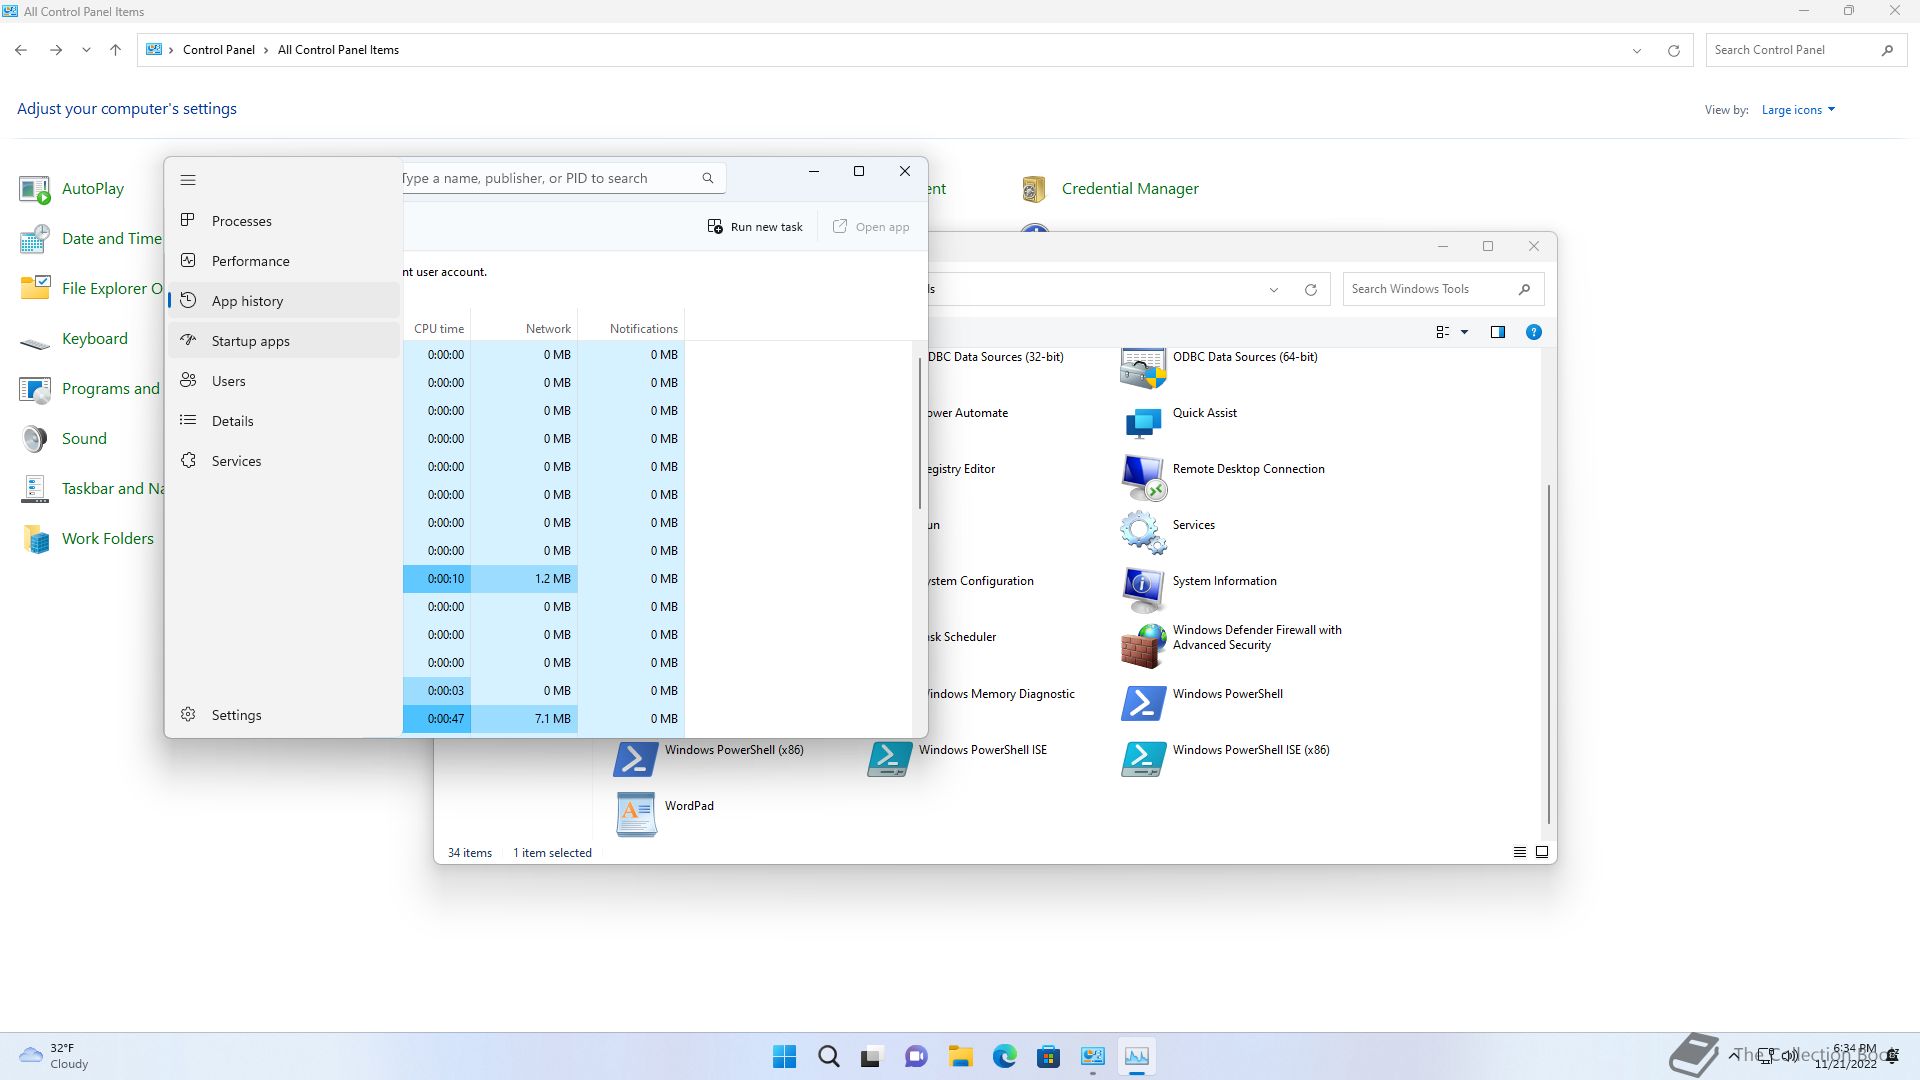
Task: Select ODBC Data Sources (64-bit)
Action: tap(1218, 368)
